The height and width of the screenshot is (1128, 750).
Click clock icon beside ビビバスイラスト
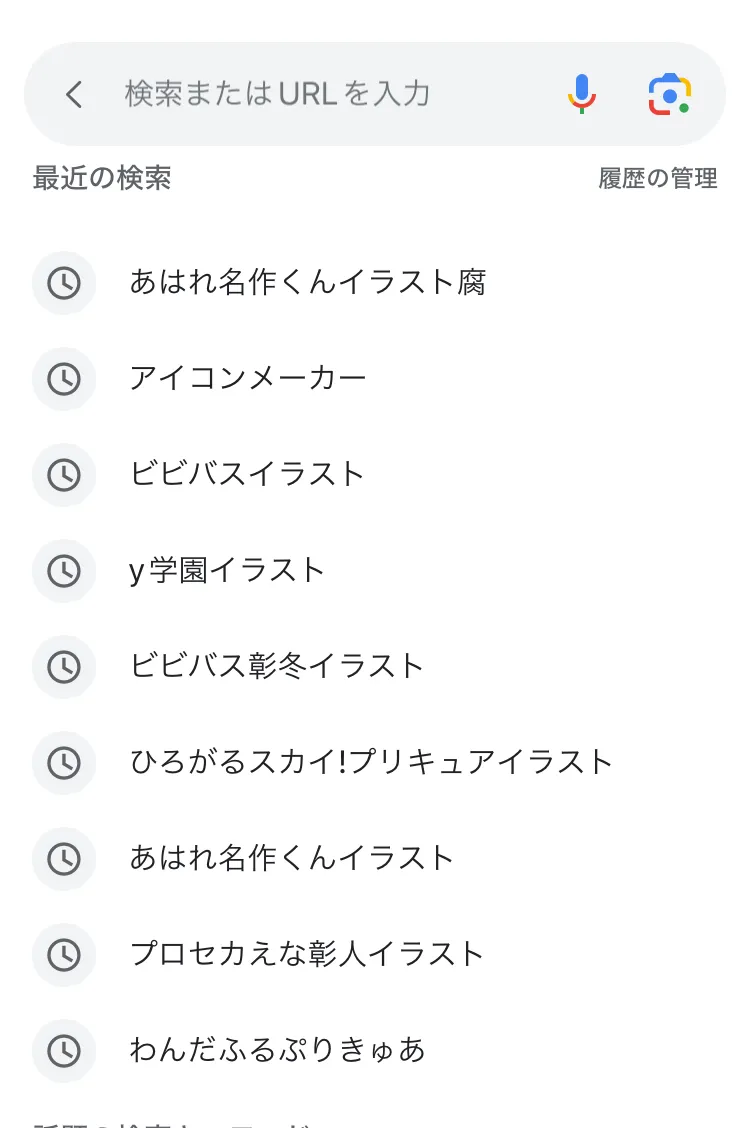pos(64,475)
